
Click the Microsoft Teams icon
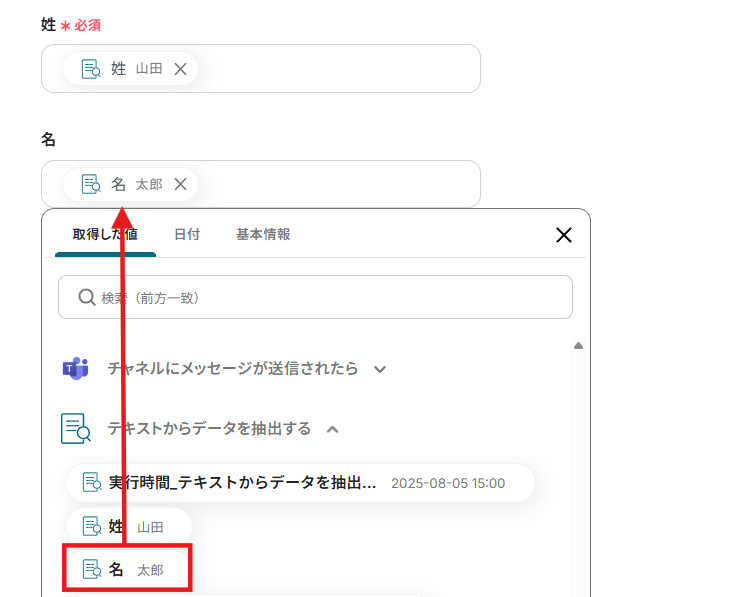(x=75, y=368)
